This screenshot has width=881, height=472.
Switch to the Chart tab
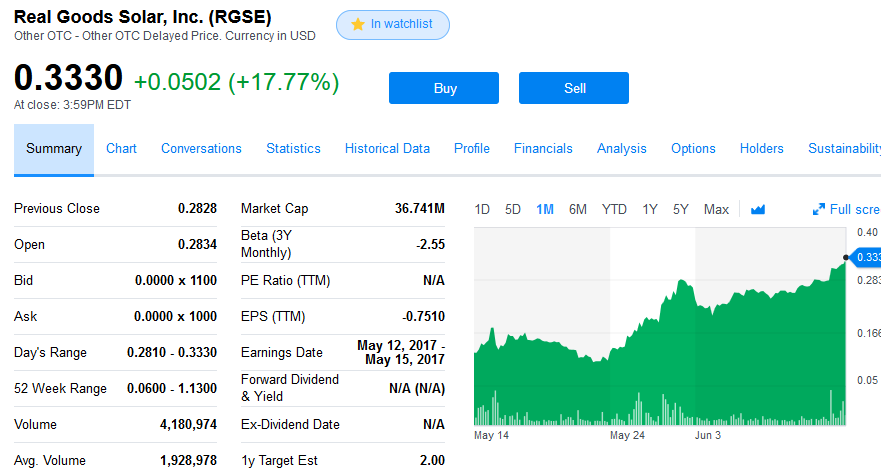click(121, 149)
